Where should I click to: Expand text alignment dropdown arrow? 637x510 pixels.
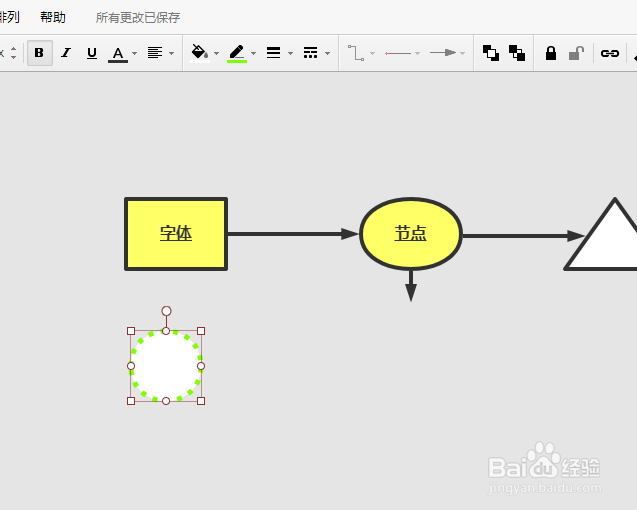point(171,53)
